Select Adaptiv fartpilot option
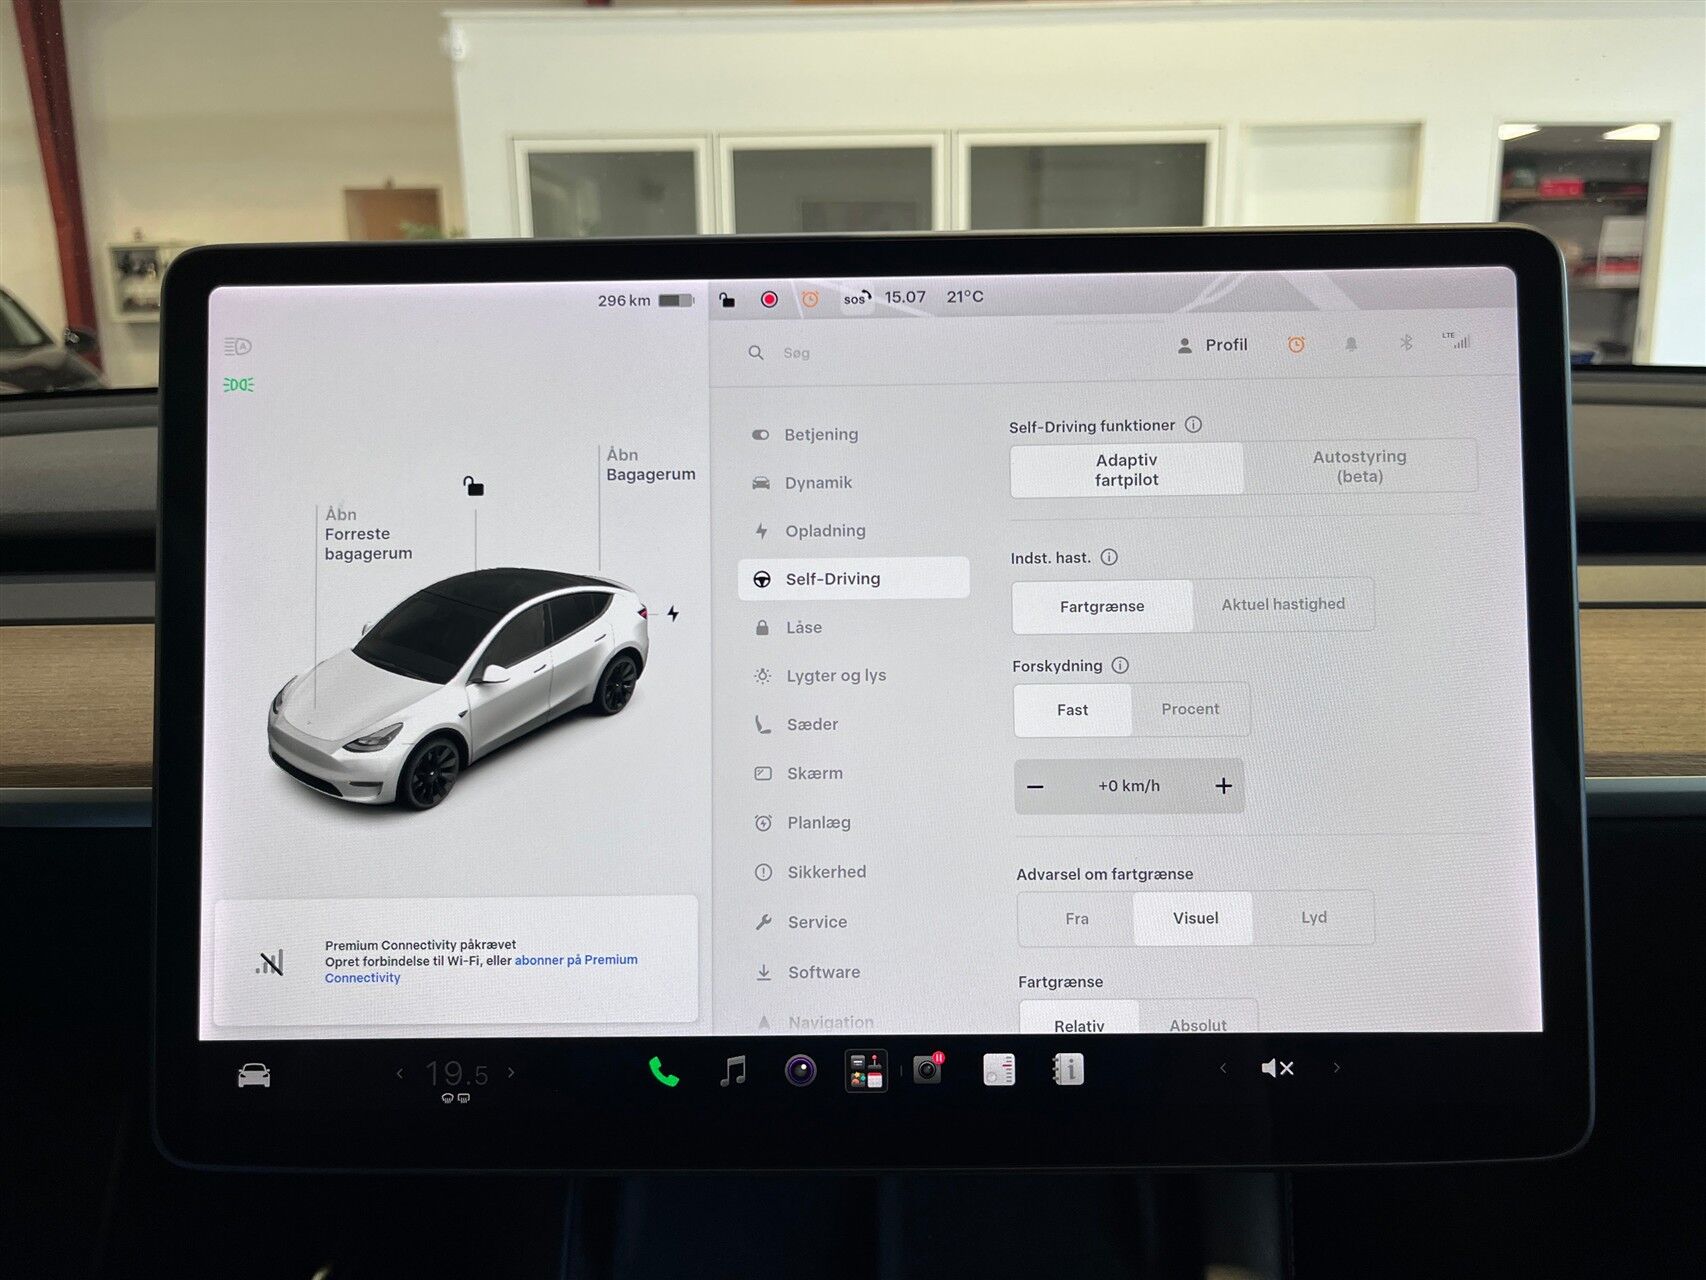 1127,470
